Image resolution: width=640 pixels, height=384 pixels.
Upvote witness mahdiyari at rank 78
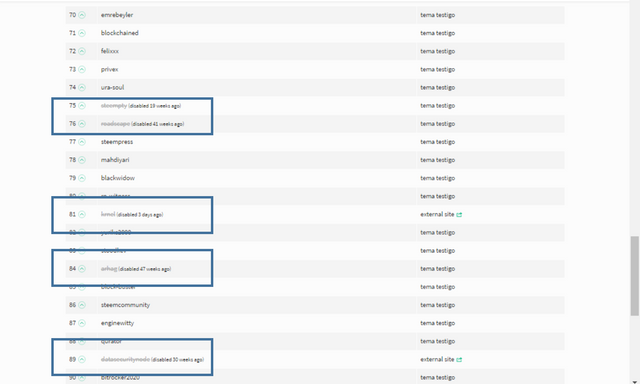coord(82,160)
